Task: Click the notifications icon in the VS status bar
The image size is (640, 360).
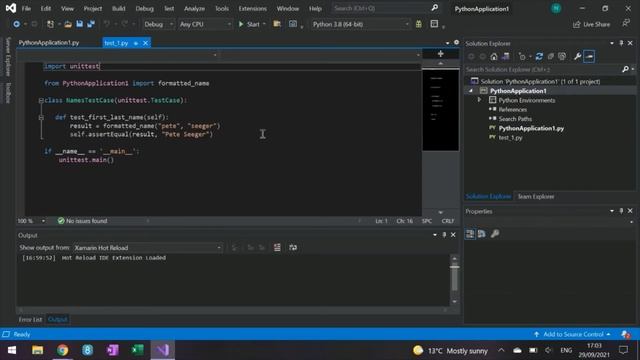Action: tap(625, 334)
